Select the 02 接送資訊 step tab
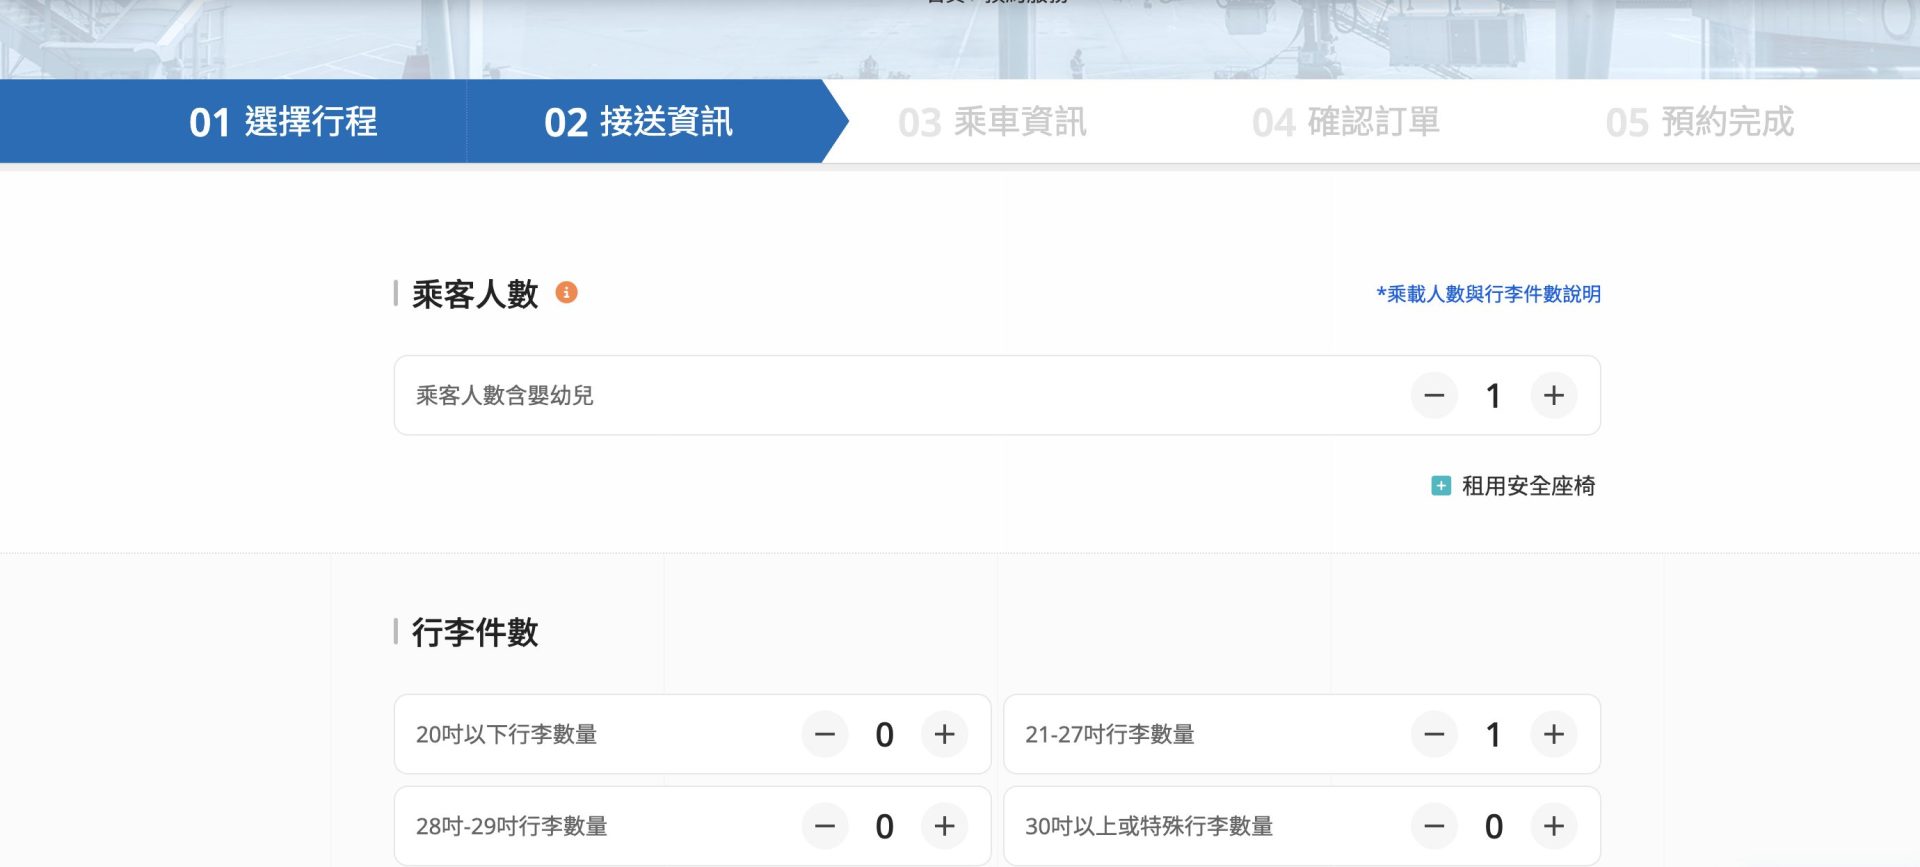The image size is (1920, 867). [x=638, y=122]
